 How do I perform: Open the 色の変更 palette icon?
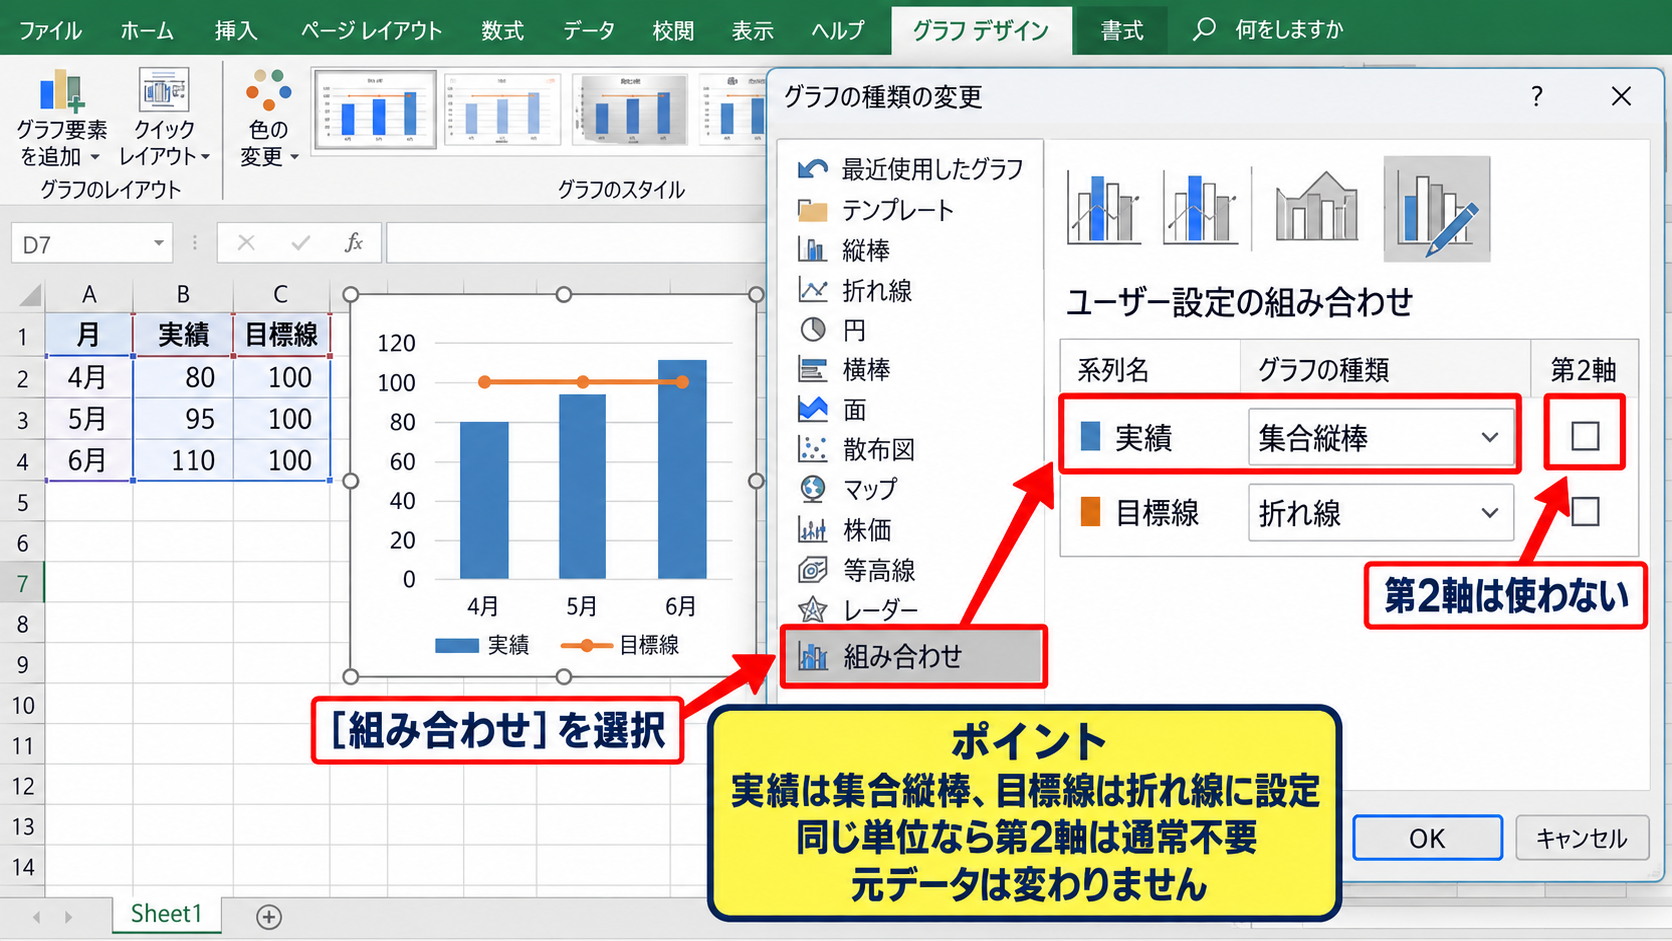point(269,90)
